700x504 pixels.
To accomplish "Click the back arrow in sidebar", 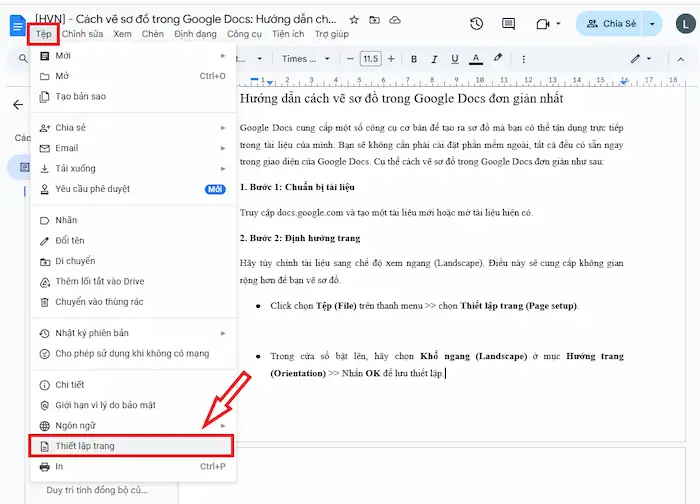I will pos(18,104).
